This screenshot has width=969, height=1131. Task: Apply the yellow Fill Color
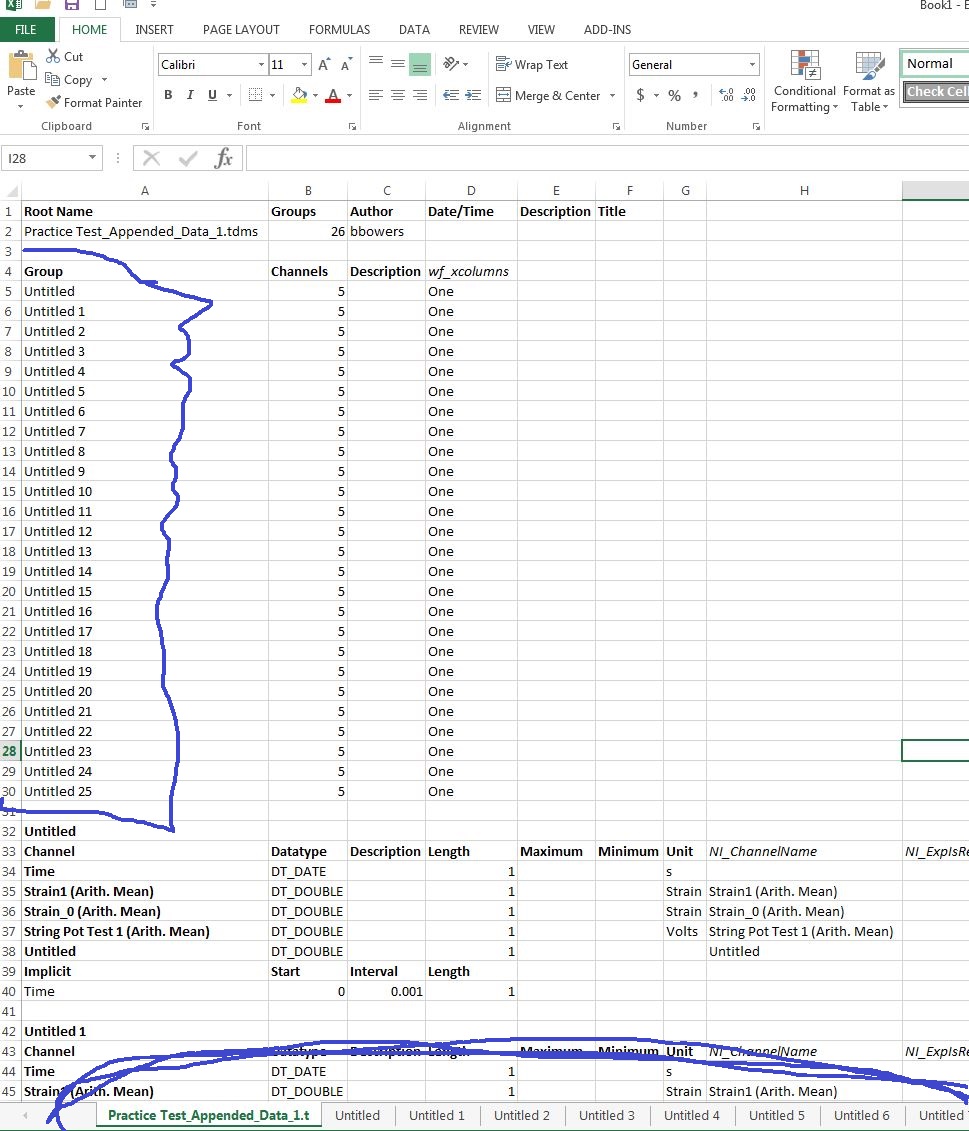(x=299, y=95)
